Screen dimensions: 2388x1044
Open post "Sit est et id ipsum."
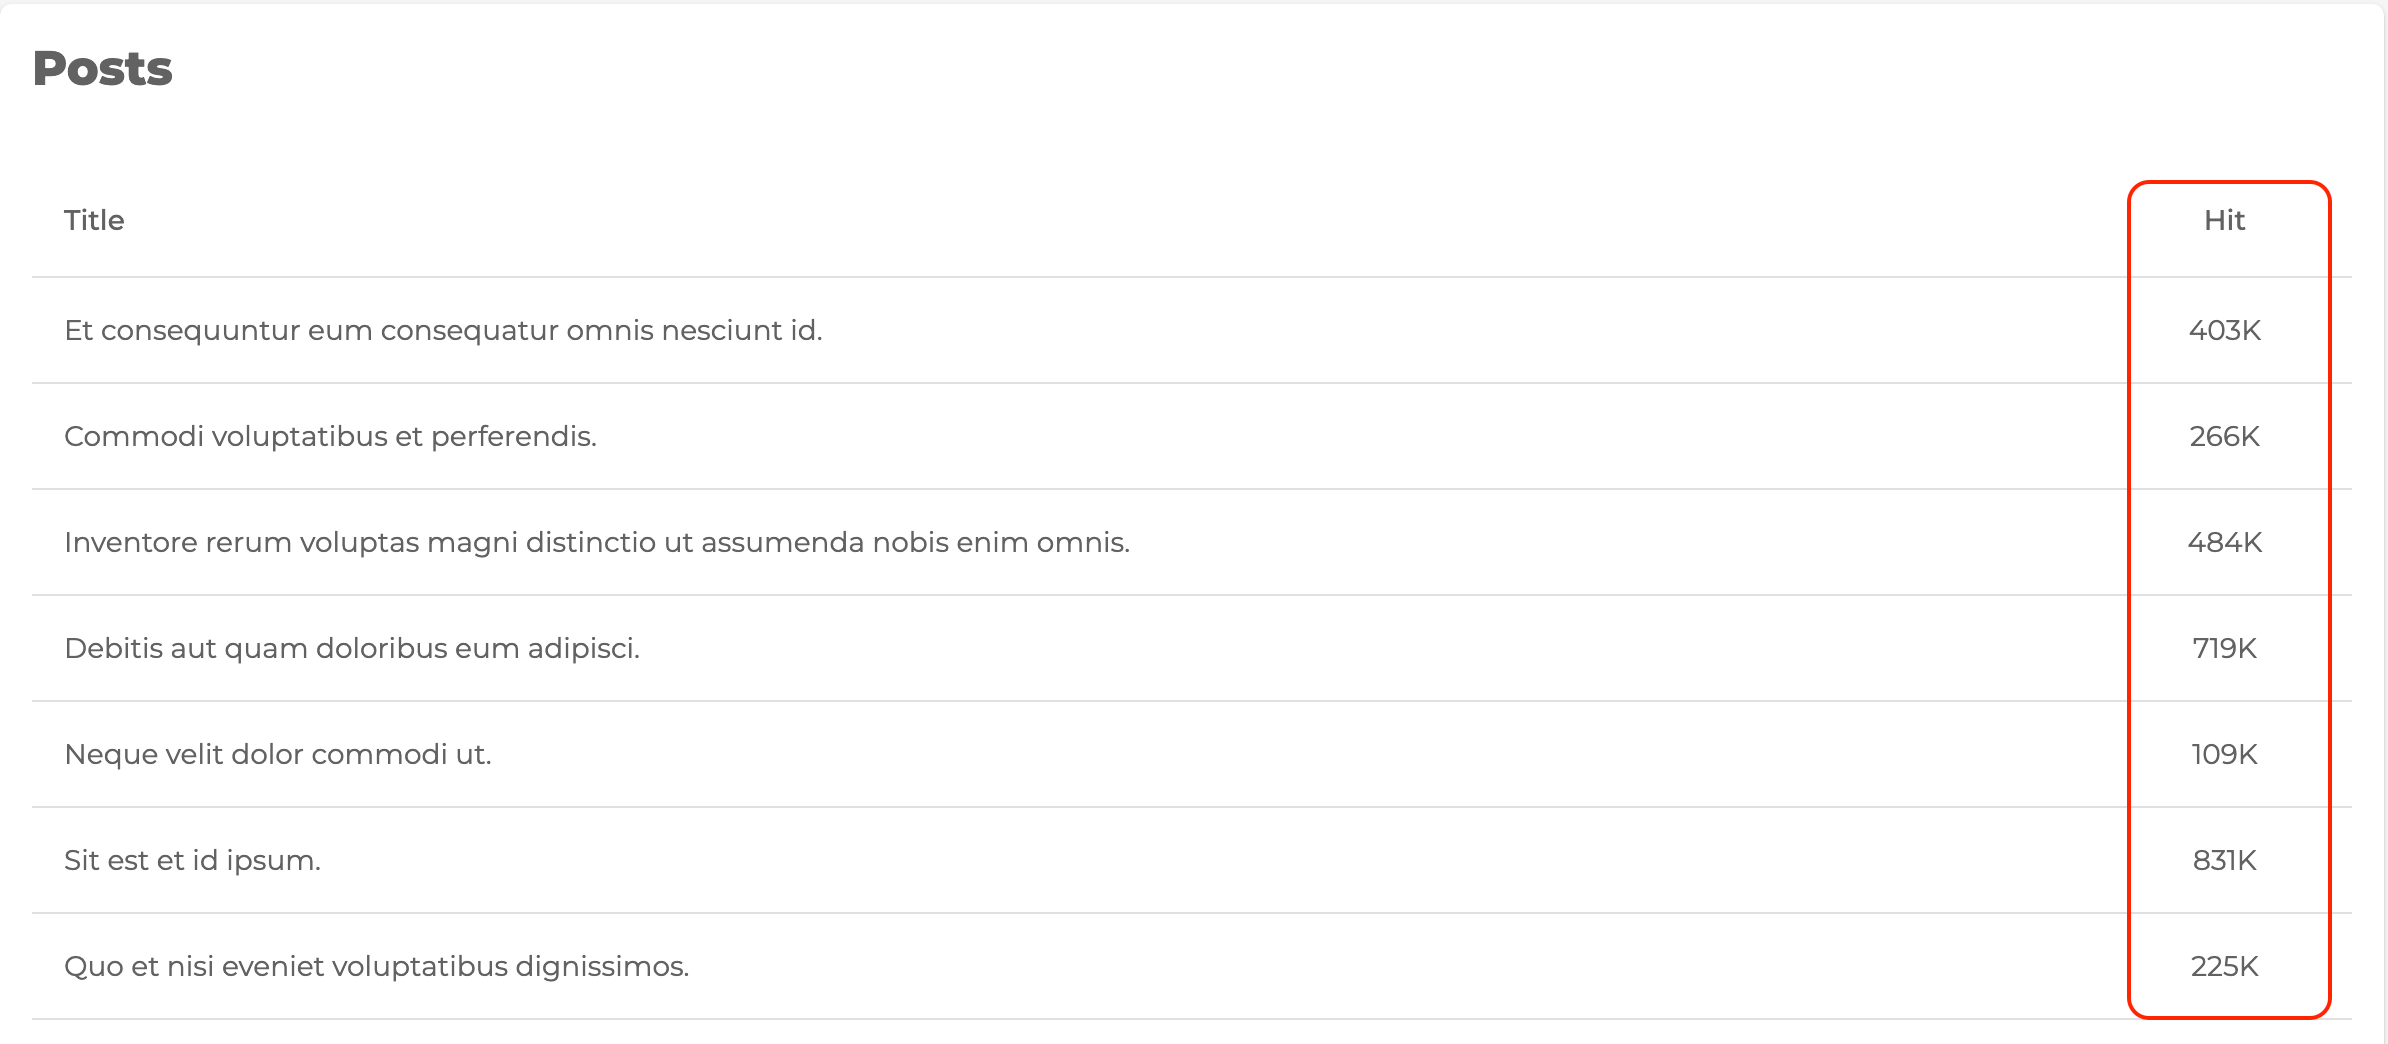[192, 860]
